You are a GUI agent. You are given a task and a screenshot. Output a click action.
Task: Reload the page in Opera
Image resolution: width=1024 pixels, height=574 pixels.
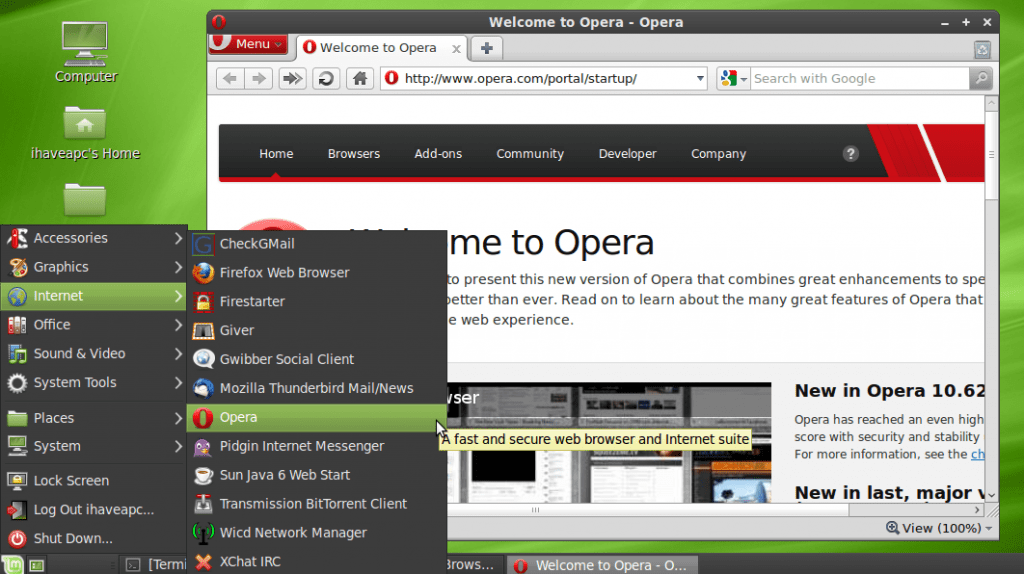point(326,78)
